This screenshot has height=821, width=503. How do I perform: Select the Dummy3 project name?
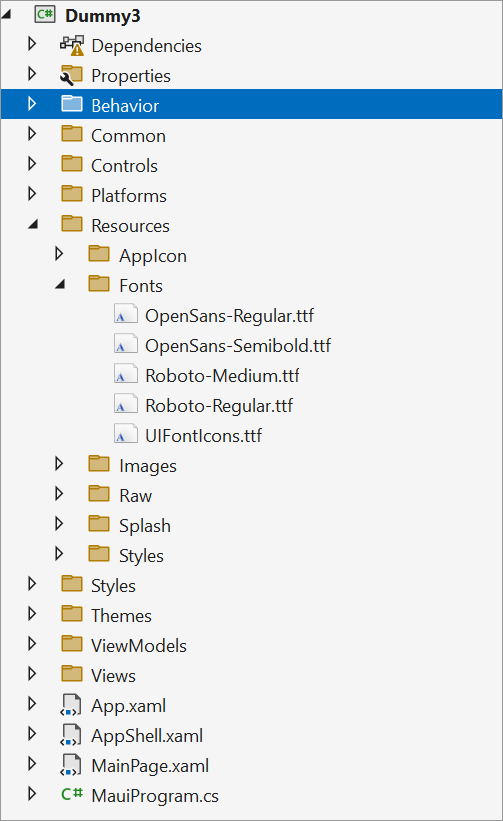(103, 16)
